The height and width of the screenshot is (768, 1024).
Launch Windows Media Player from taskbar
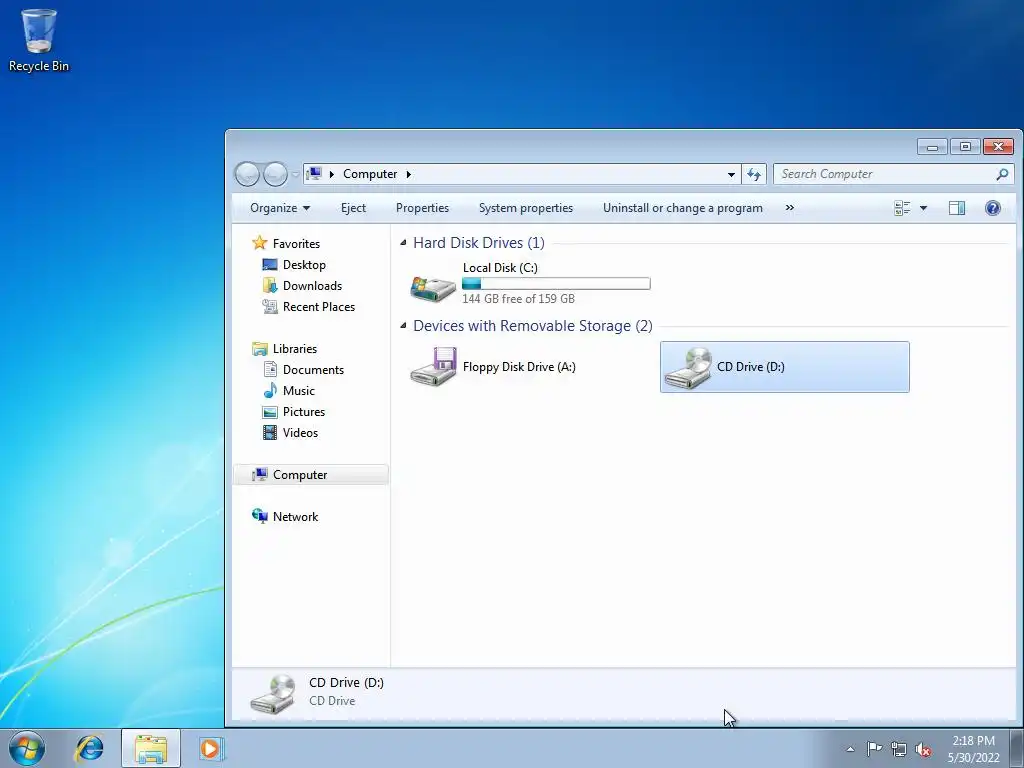(211, 748)
